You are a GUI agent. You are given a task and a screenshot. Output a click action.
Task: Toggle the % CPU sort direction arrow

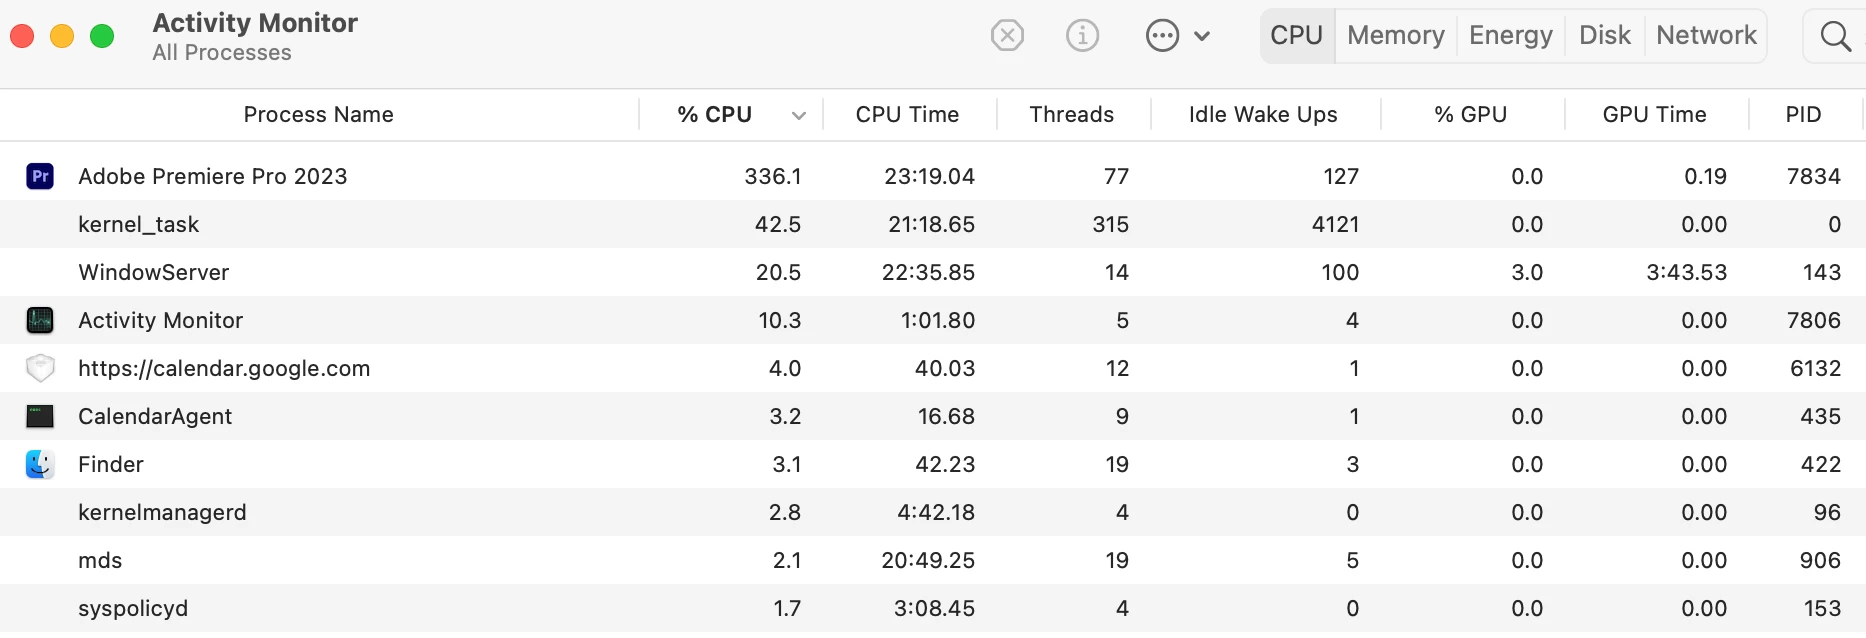798,115
